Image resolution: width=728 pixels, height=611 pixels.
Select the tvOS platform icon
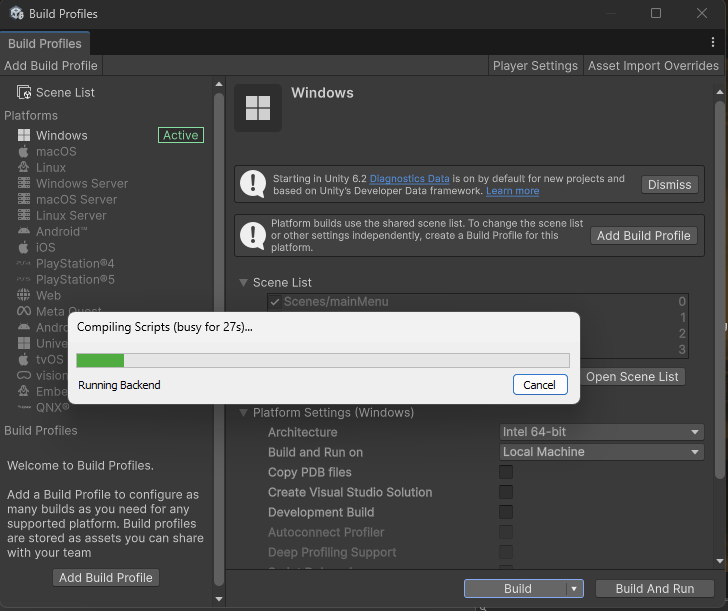click(x=24, y=359)
